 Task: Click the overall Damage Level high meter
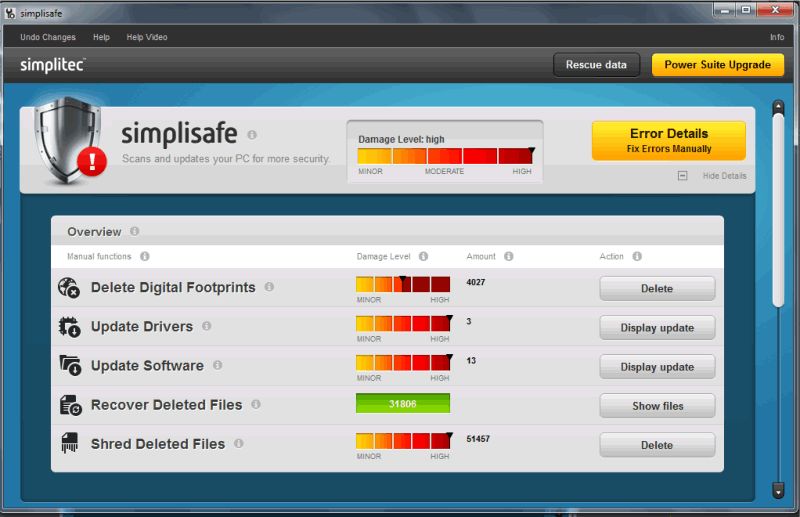point(445,155)
